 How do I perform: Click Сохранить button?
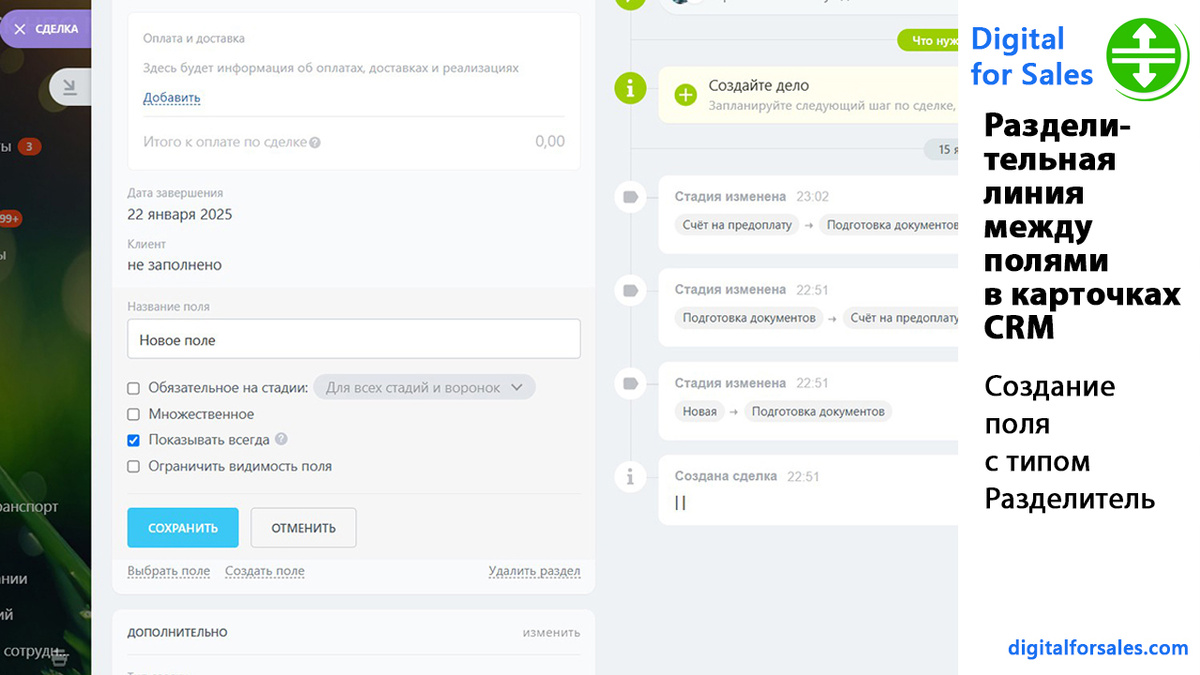(x=183, y=528)
